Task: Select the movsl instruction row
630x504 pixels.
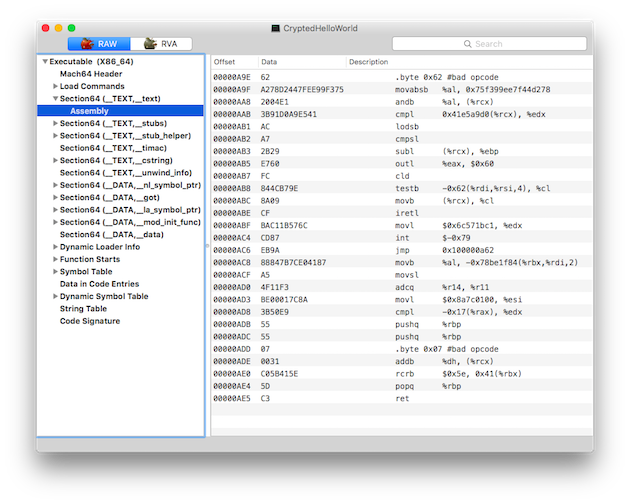Action: [x=402, y=275]
